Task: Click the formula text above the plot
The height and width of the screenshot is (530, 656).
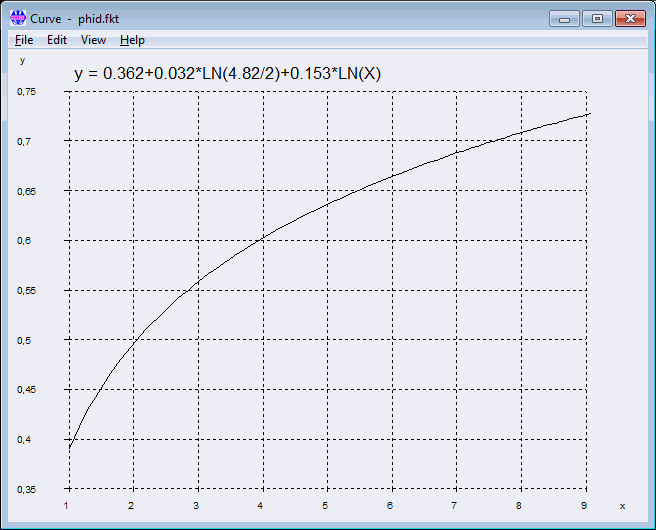Action: tap(228, 74)
